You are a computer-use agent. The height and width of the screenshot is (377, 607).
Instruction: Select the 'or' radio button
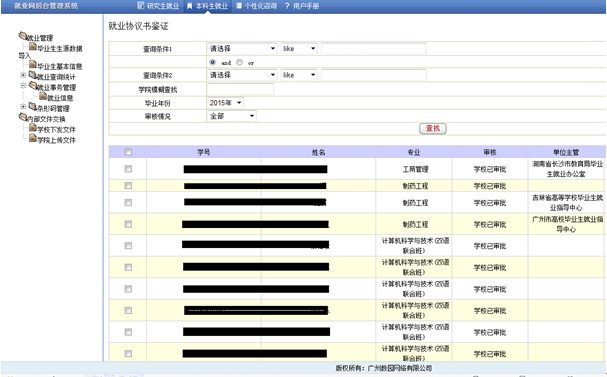[x=240, y=62]
